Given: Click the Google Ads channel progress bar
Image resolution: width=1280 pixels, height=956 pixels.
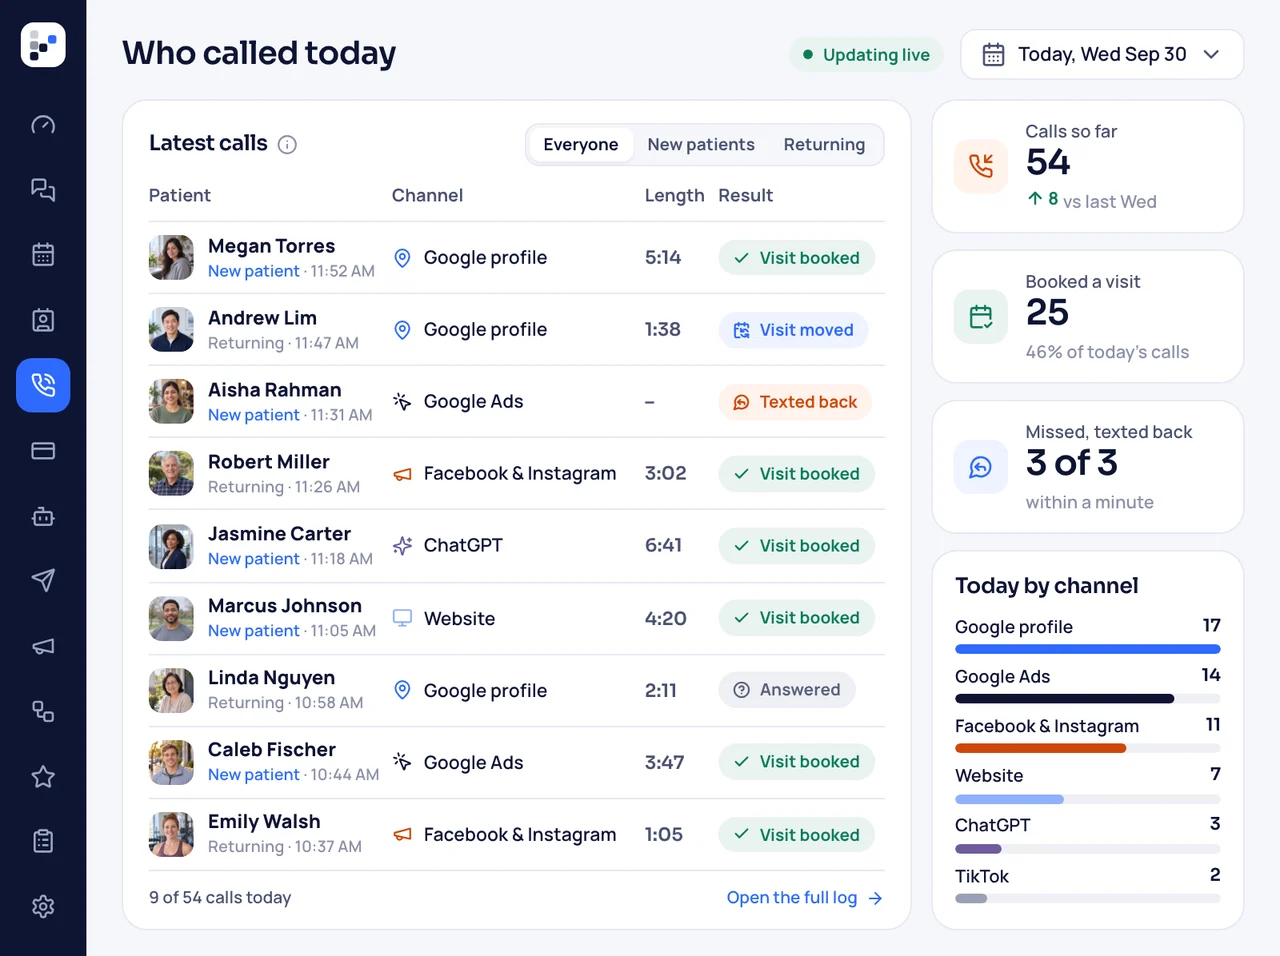Looking at the screenshot, I should point(1088,699).
